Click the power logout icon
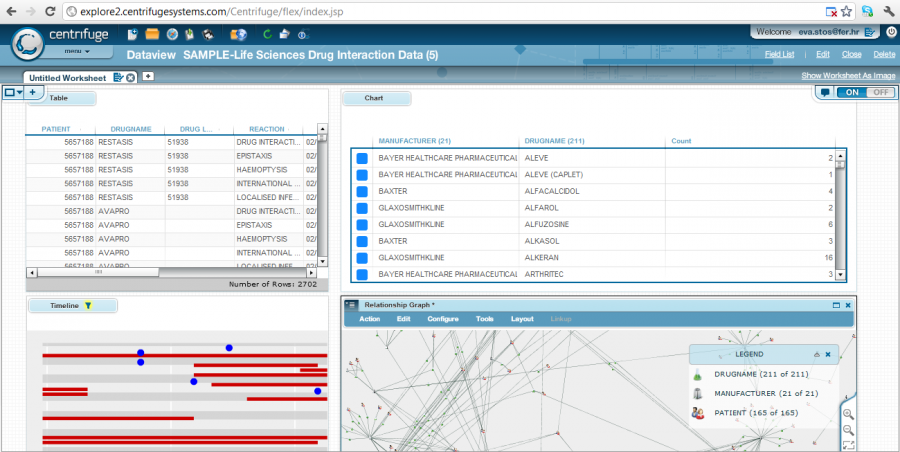The height and width of the screenshot is (452, 900). (x=302, y=35)
